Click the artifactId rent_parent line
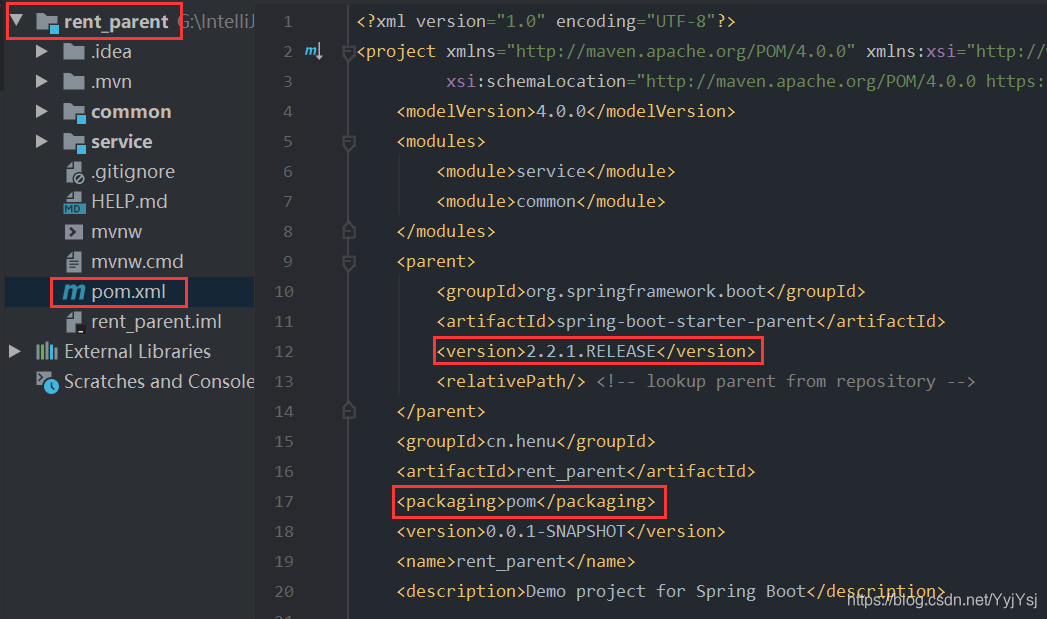 576,471
